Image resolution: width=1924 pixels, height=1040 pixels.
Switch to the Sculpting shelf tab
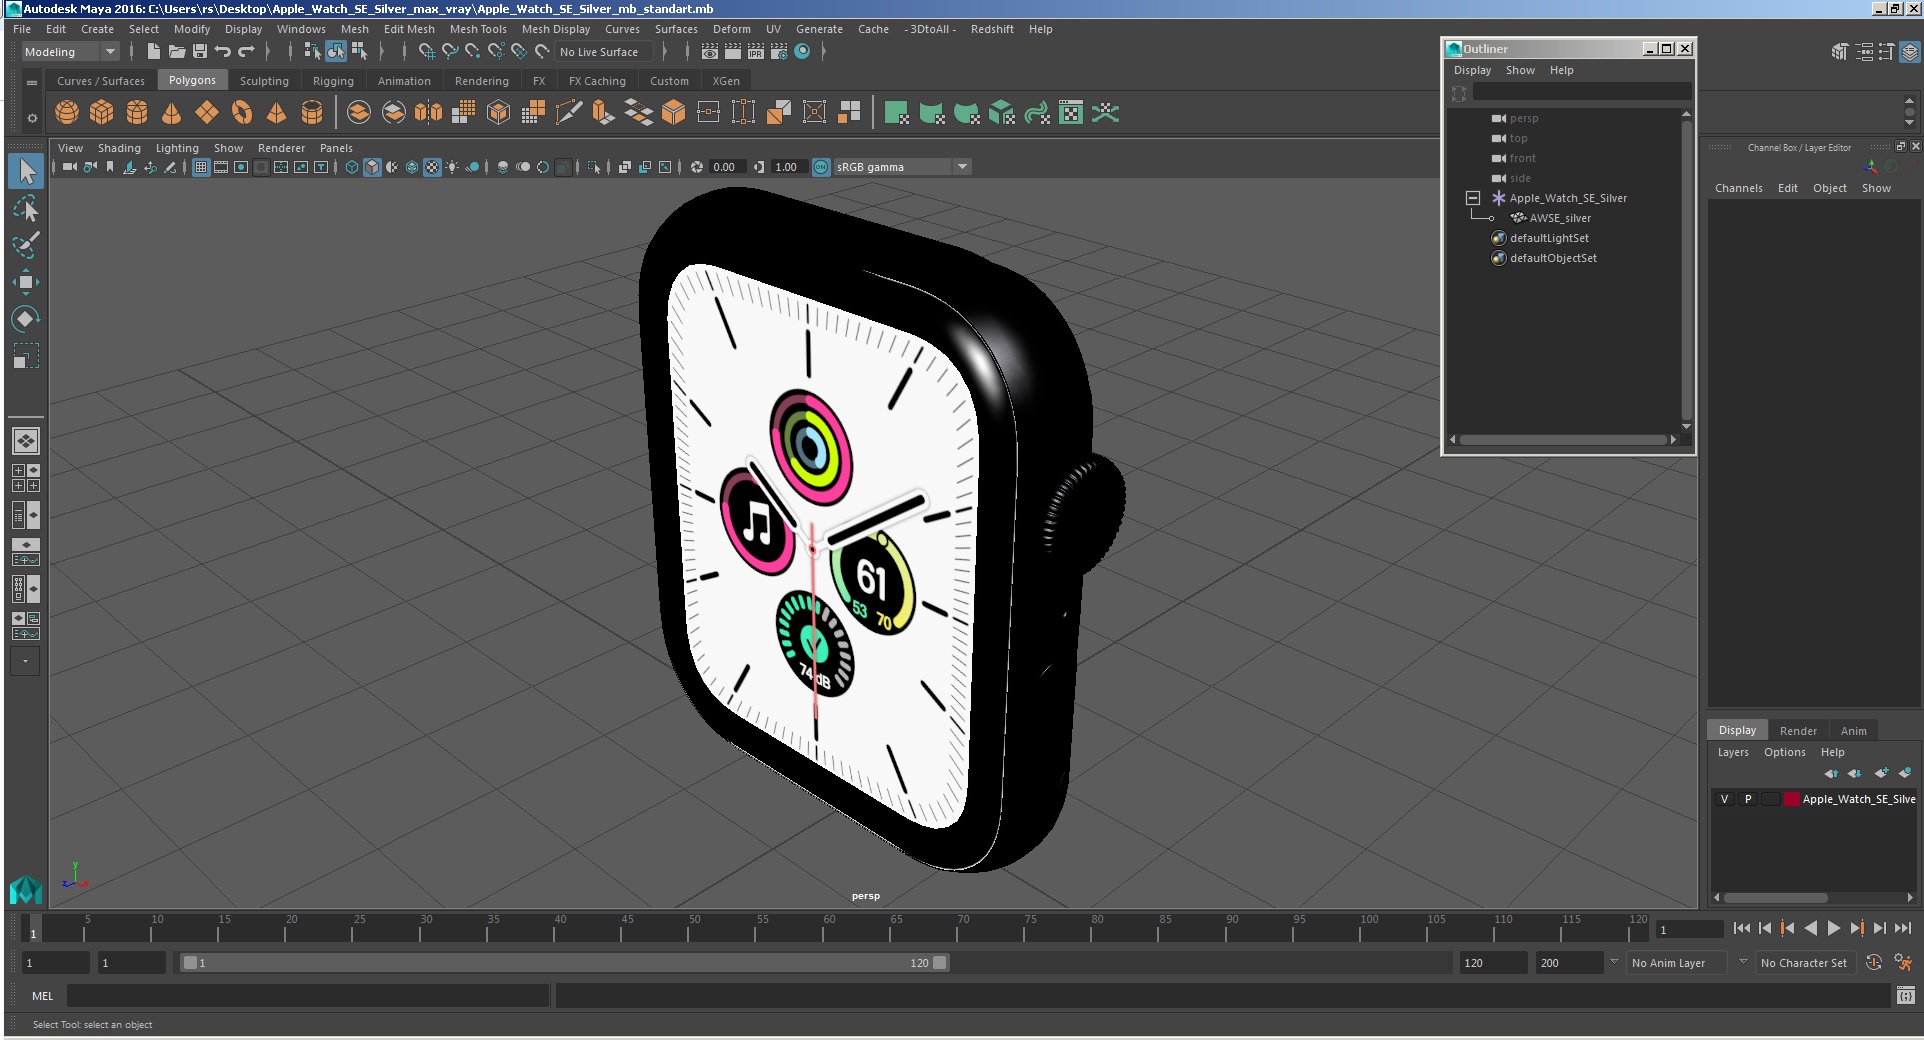coord(264,81)
